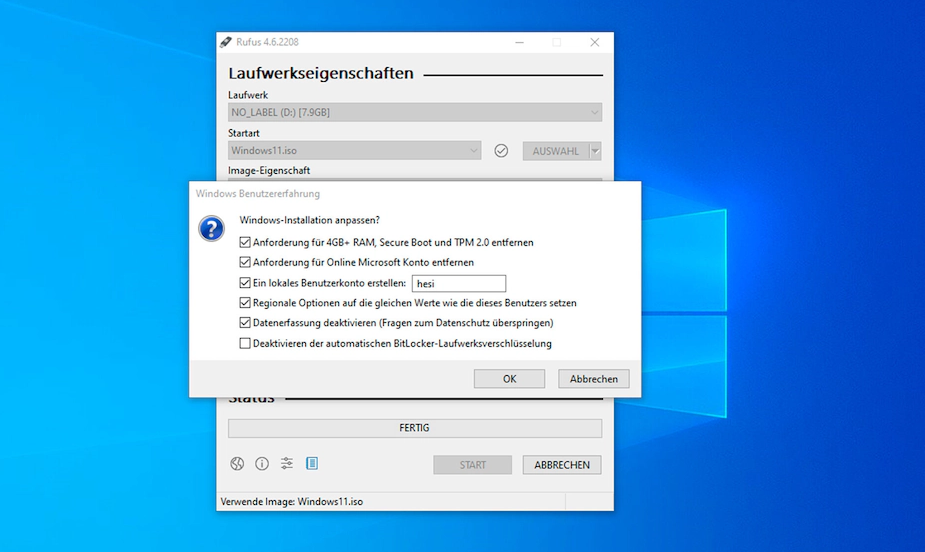The image size is (925, 552).
Task: Confirm the dialog with OK
Action: 509,379
